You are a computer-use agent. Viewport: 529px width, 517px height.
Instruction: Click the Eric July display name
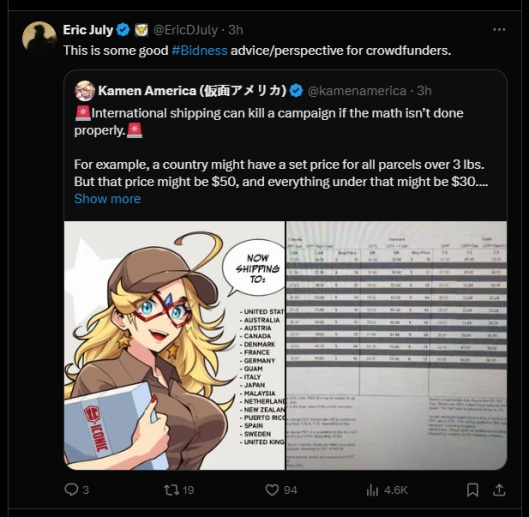tap(88, 30)
